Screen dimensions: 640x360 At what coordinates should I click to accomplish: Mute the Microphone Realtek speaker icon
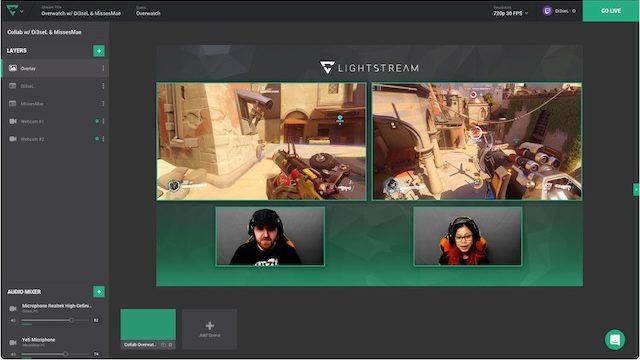click(x=13, y=320)
